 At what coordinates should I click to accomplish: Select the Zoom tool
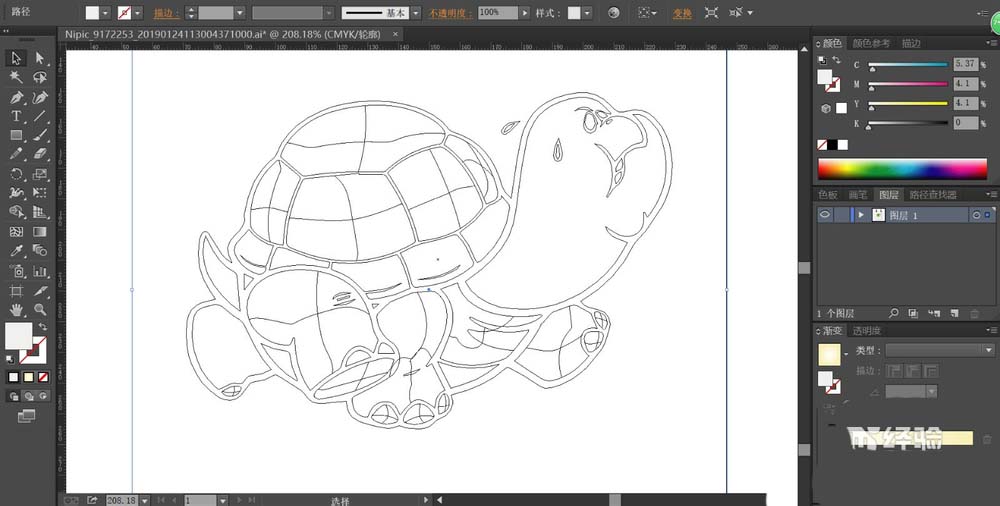40,309
